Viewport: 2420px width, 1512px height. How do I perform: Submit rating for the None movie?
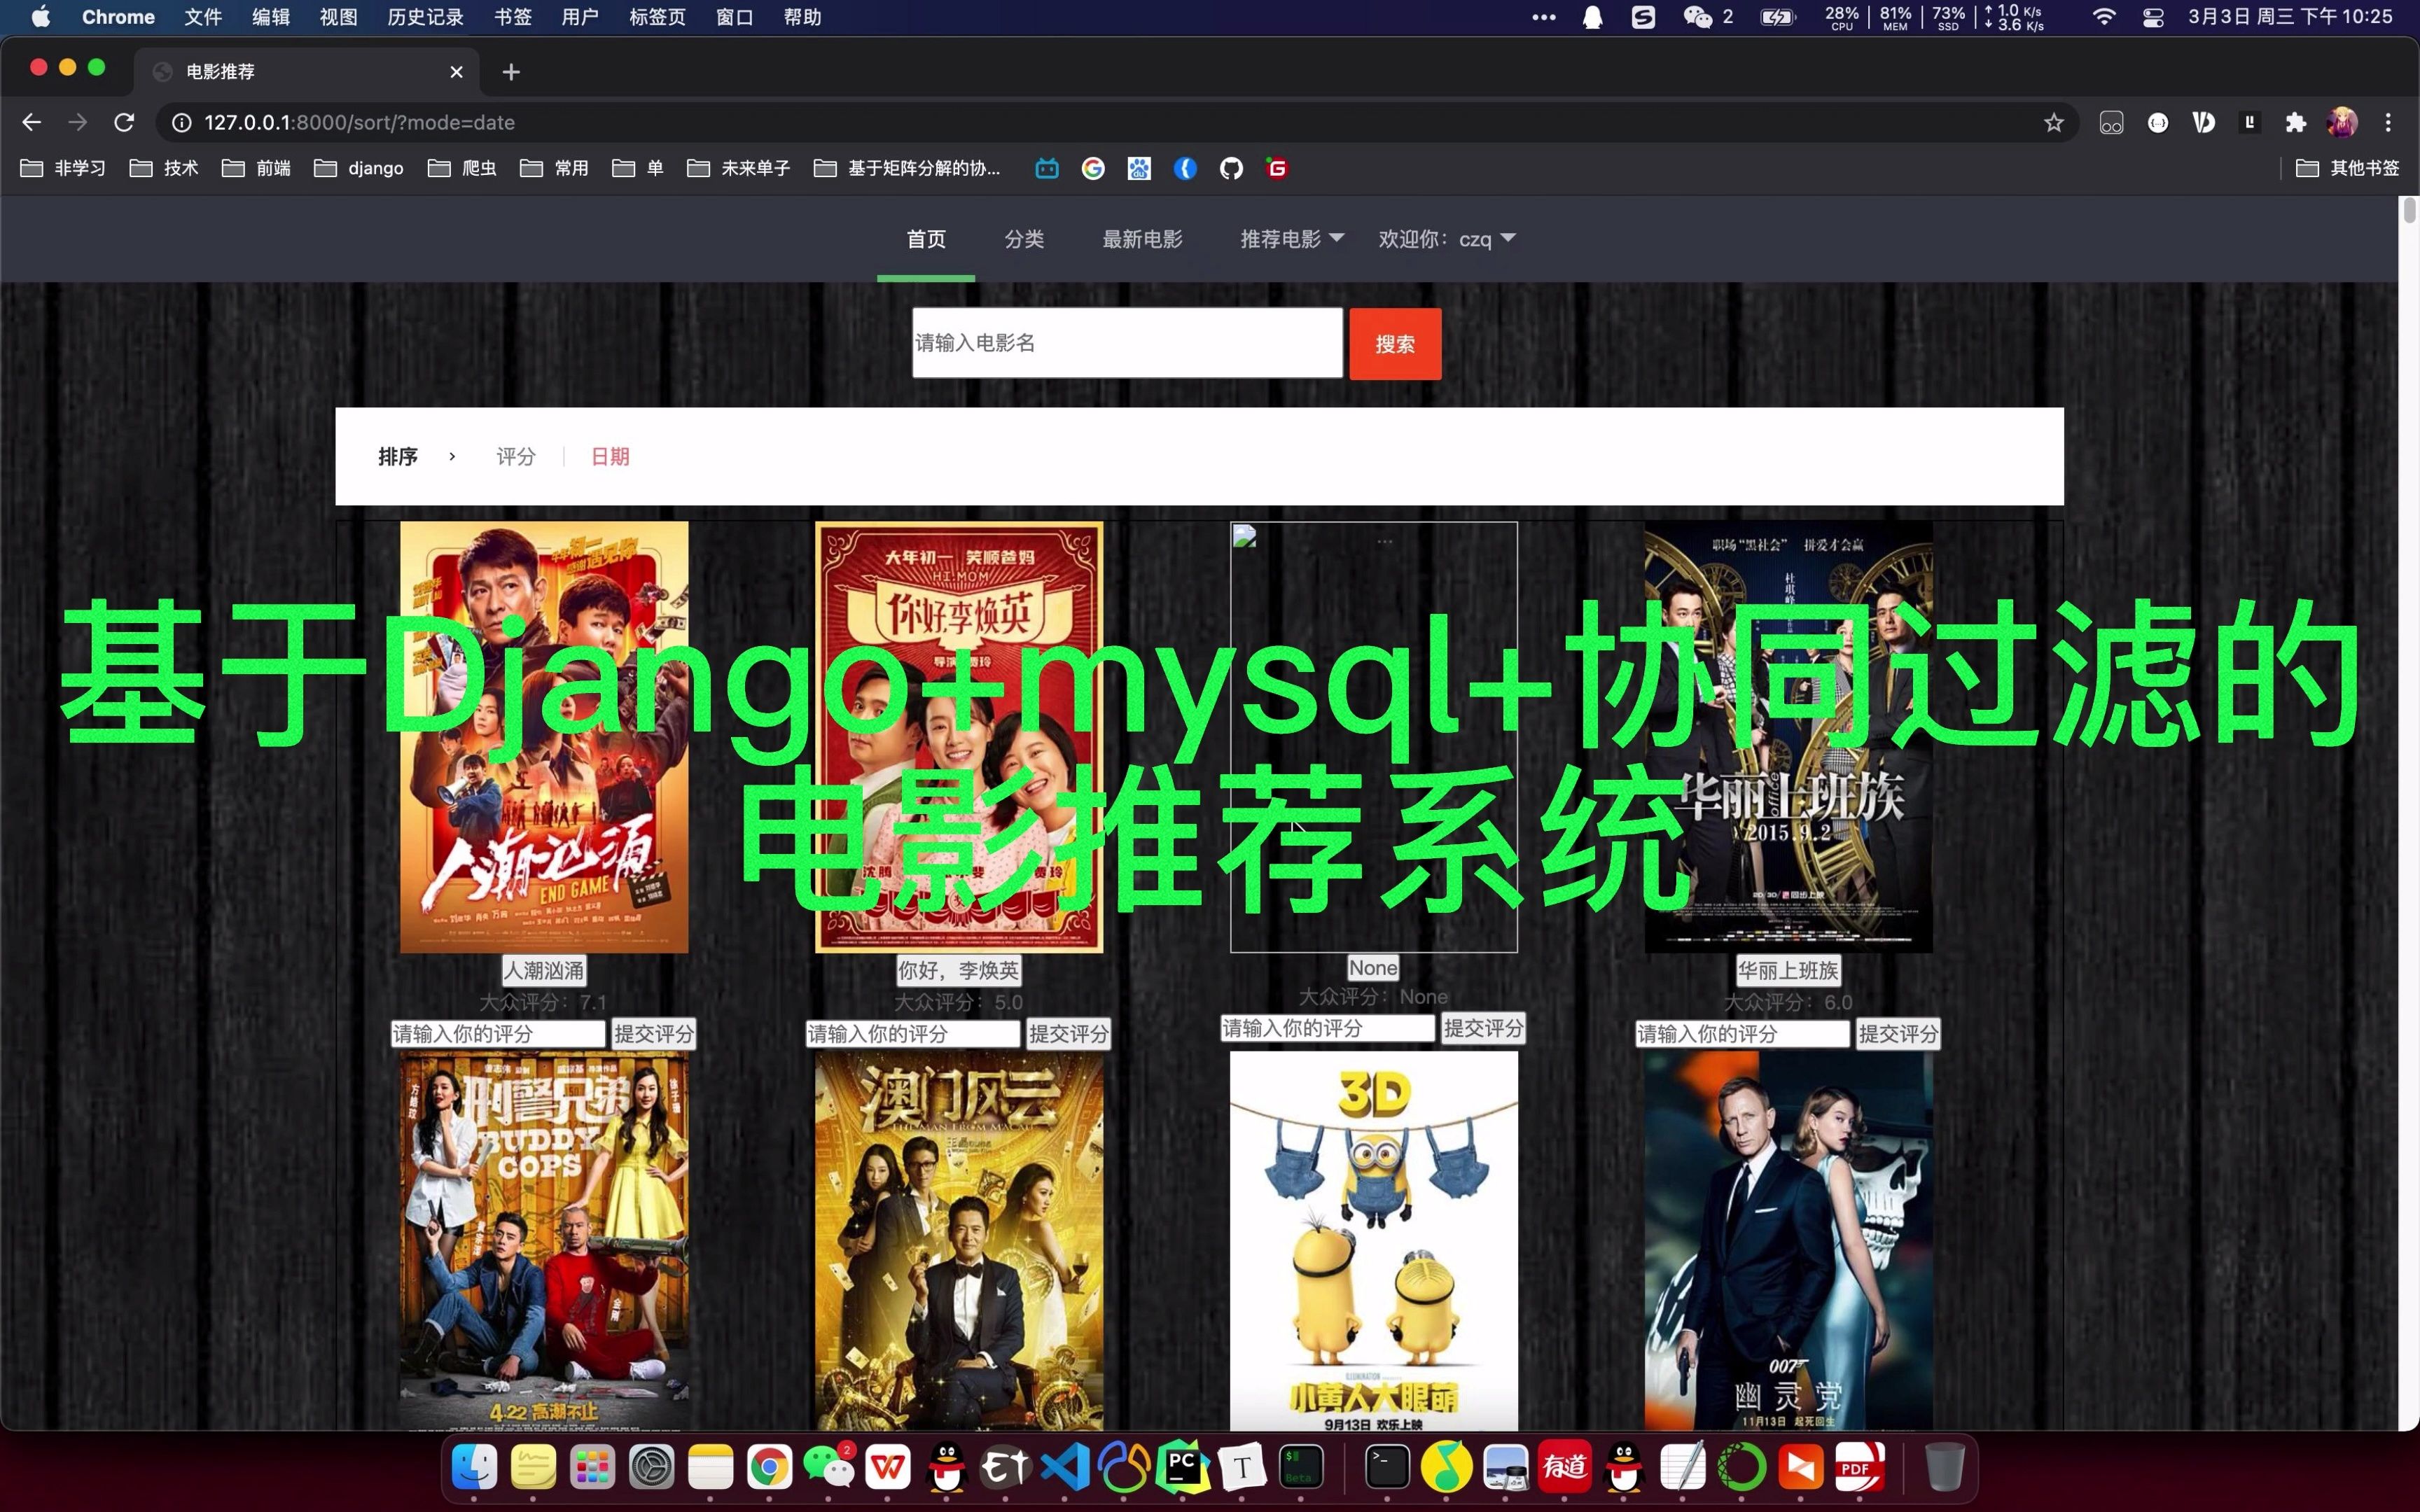point(1484,1028)
